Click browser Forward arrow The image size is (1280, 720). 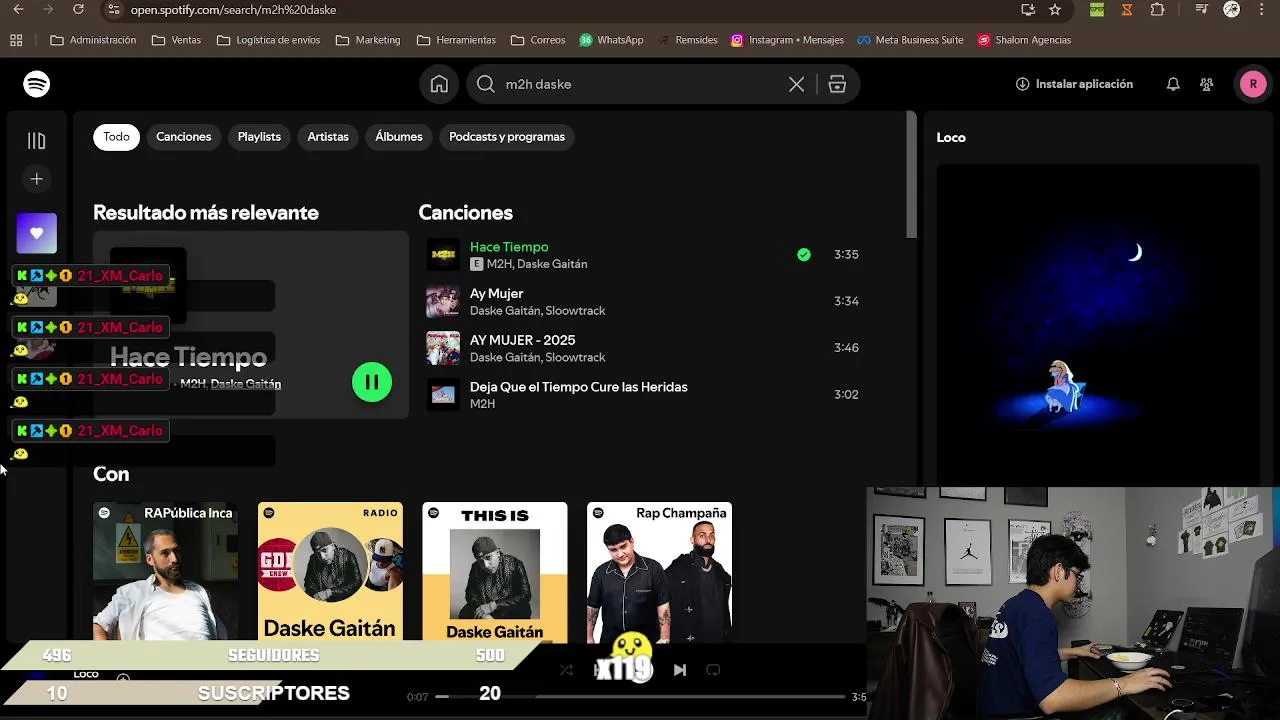(48, 9)
